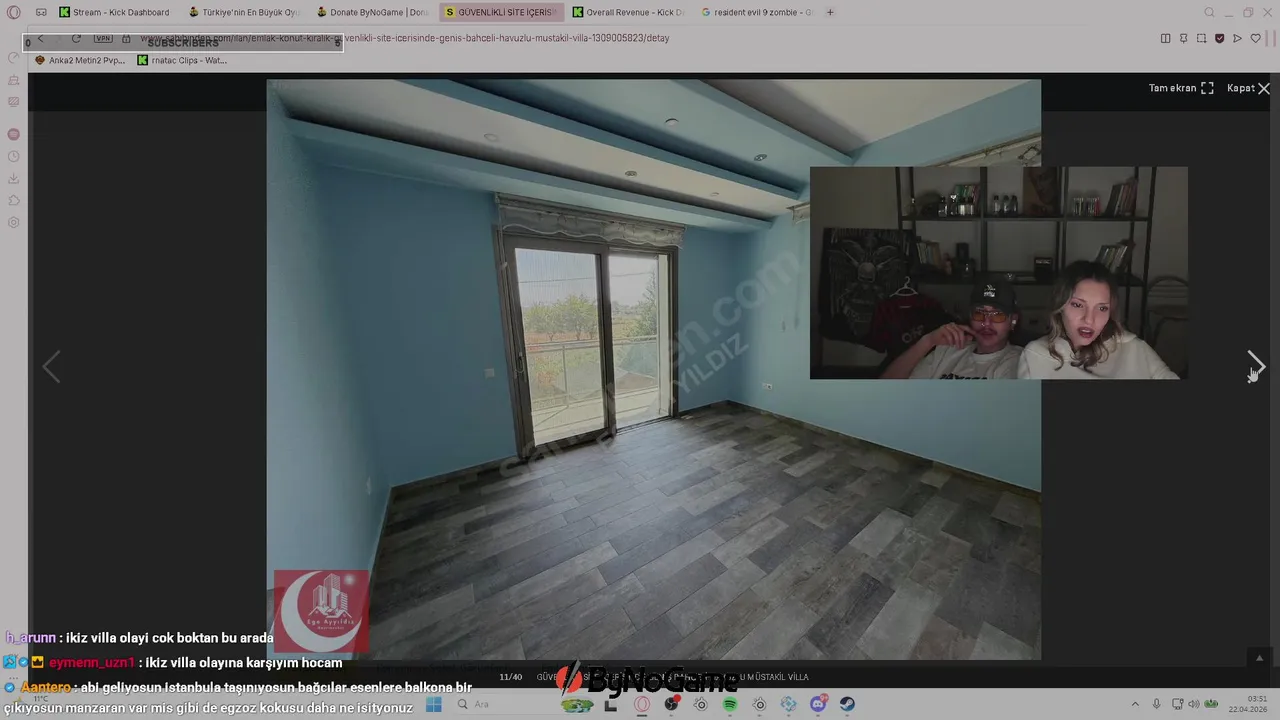Open sidebar history clock icon

[13, 157]
